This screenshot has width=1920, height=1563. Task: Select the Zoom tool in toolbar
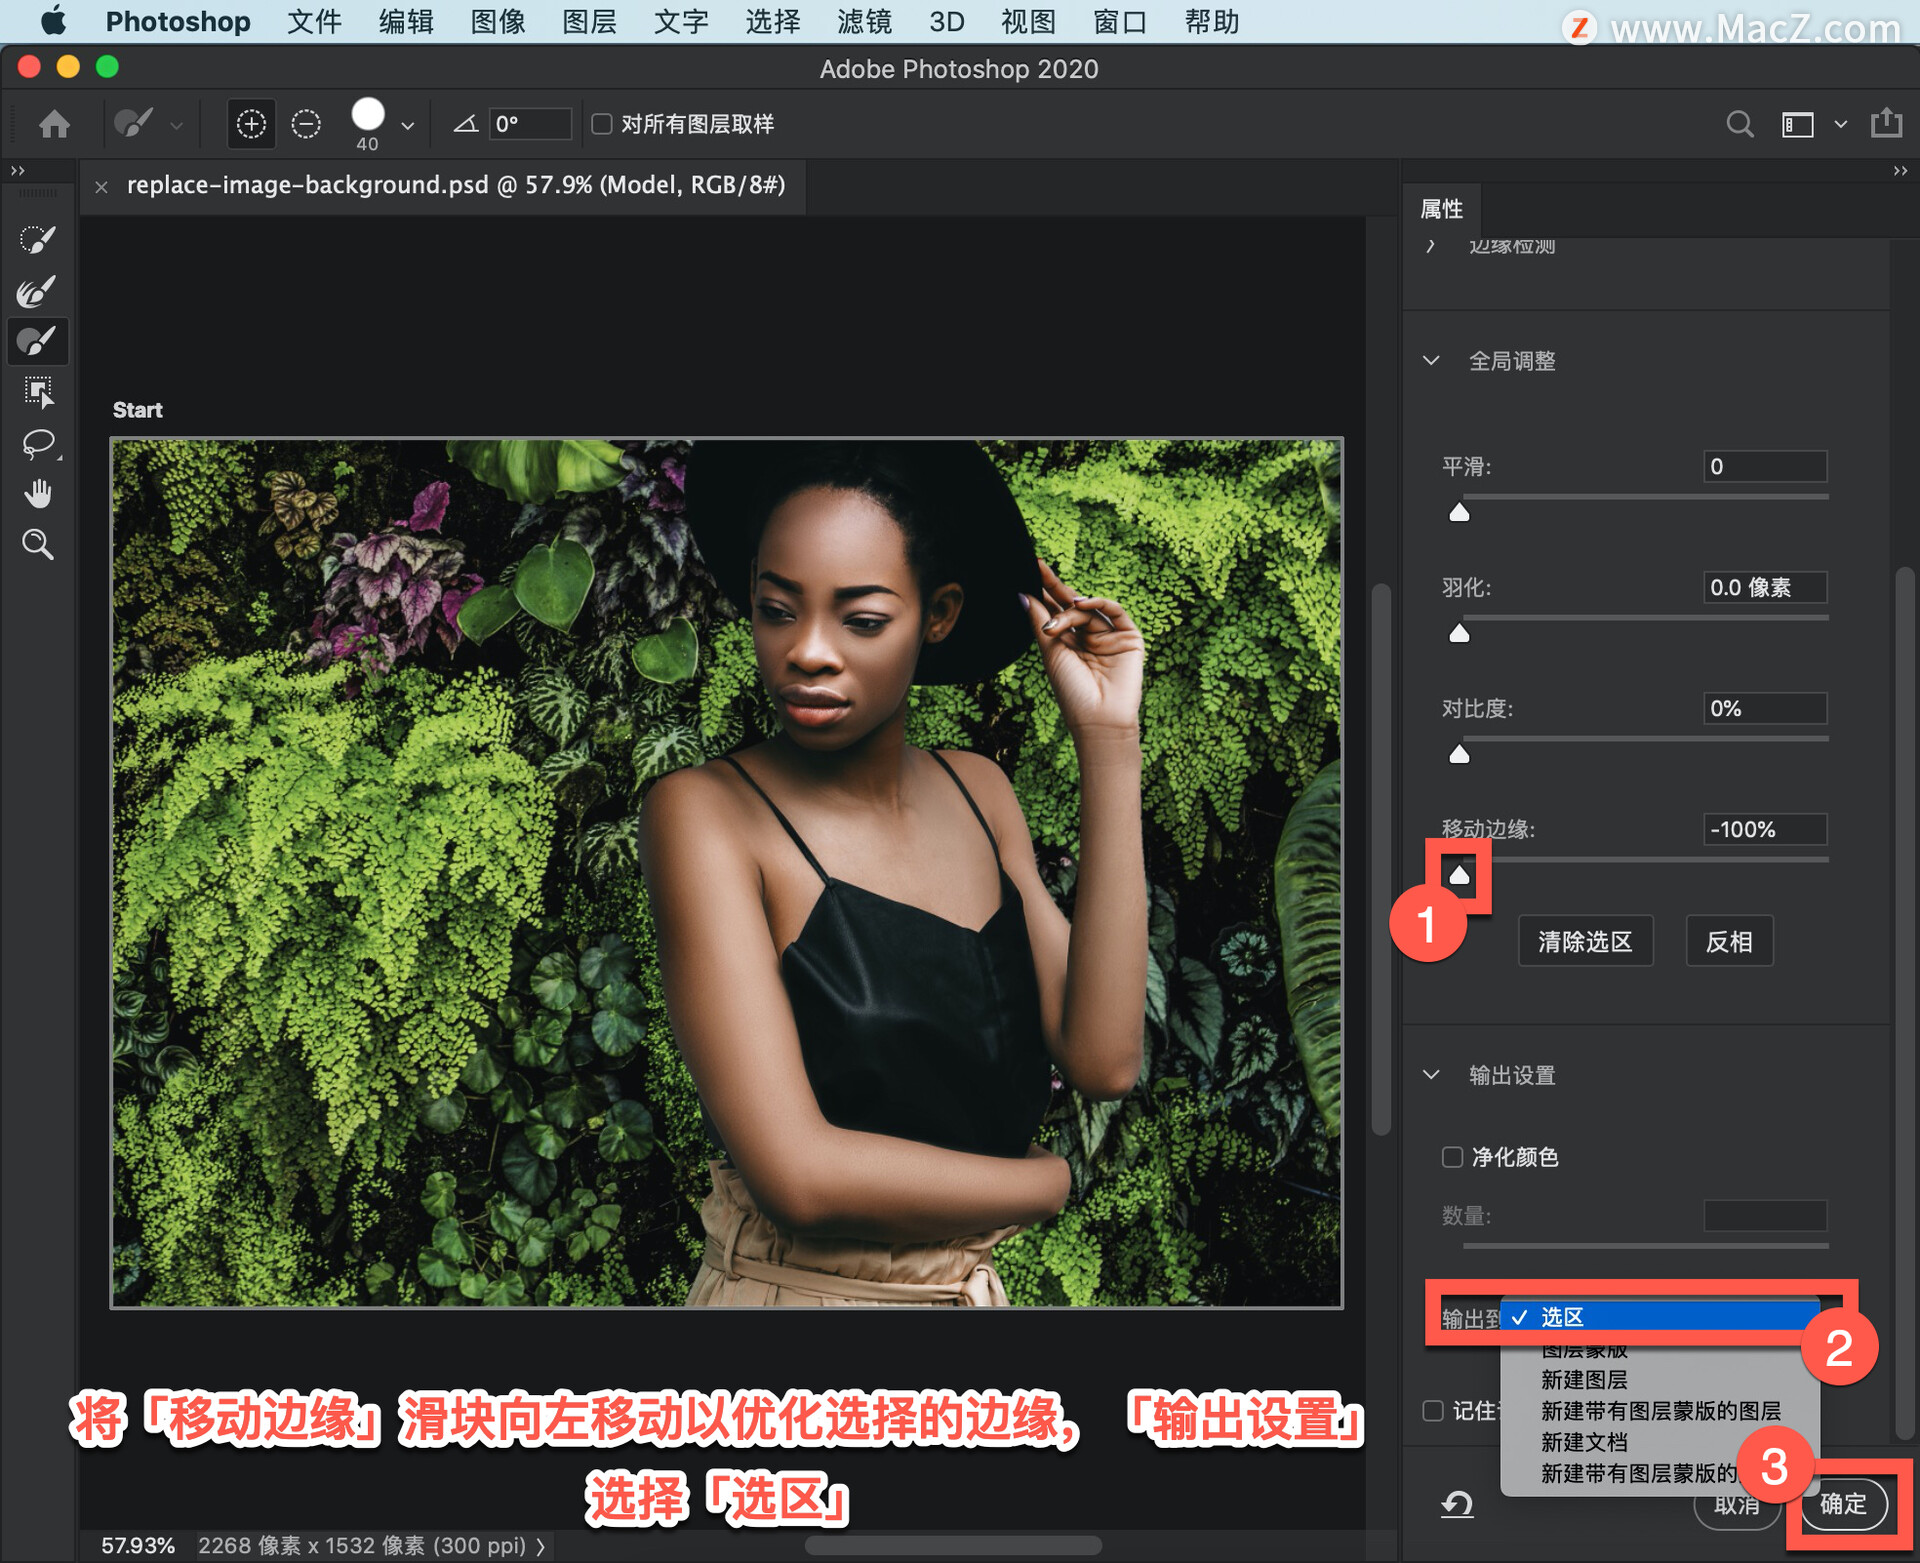[x=37, y=544]
